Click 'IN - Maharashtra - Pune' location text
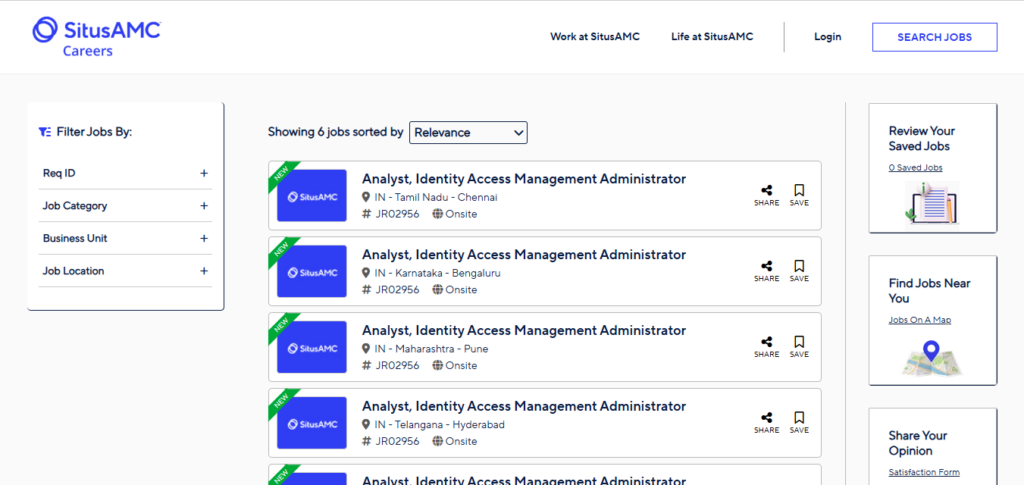Viewport: 1024px width, 485px height. point(431,349)
